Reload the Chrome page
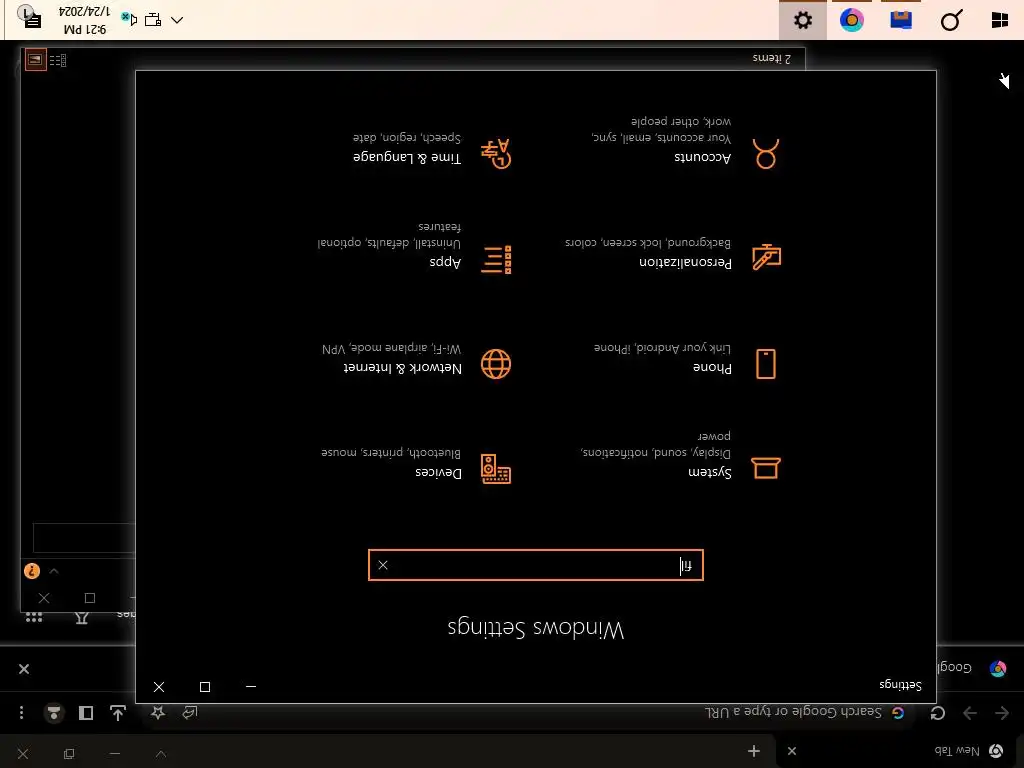The width and height of the screenshot is (1024, 768). click(938, 712)
